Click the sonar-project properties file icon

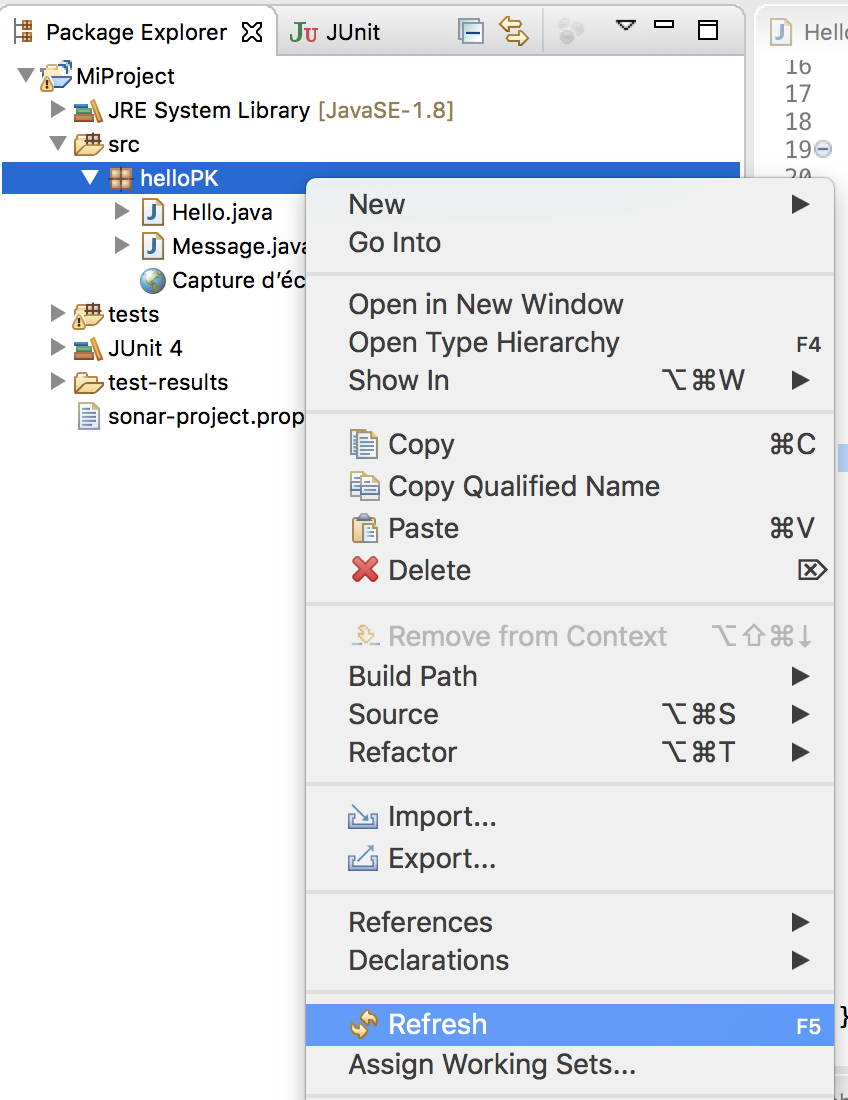point(89,416)
